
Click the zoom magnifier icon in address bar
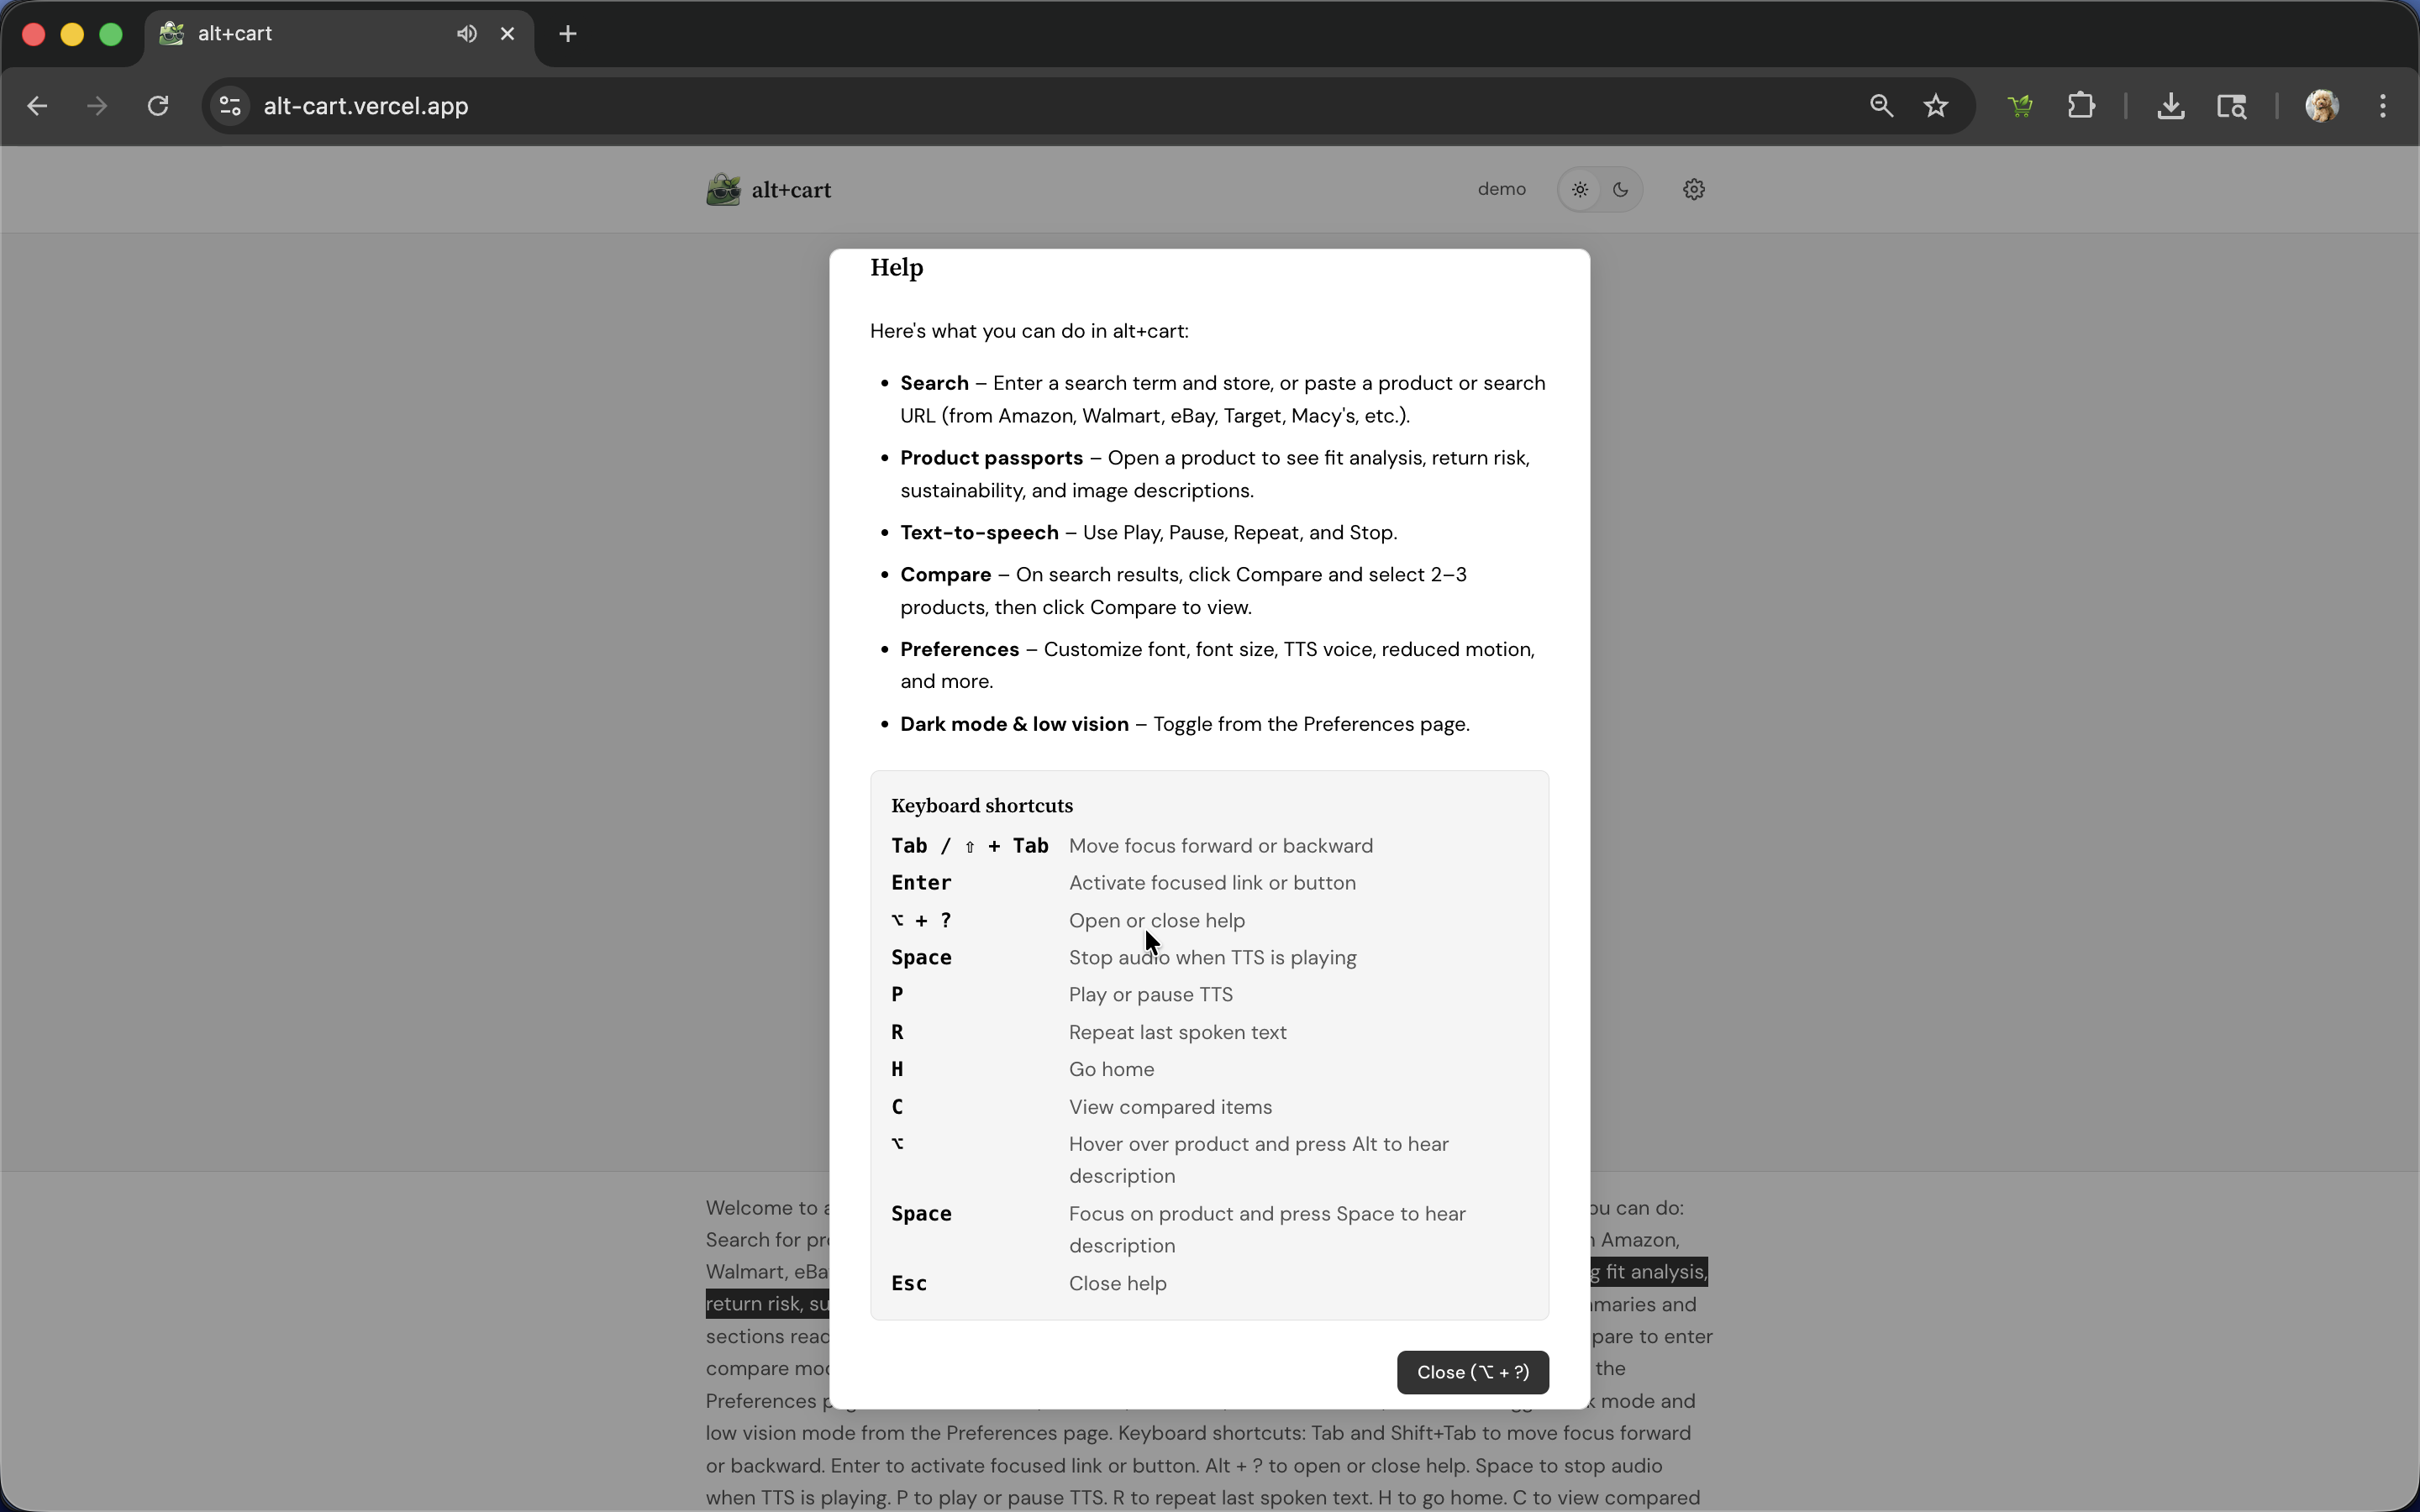(1881, 106)
